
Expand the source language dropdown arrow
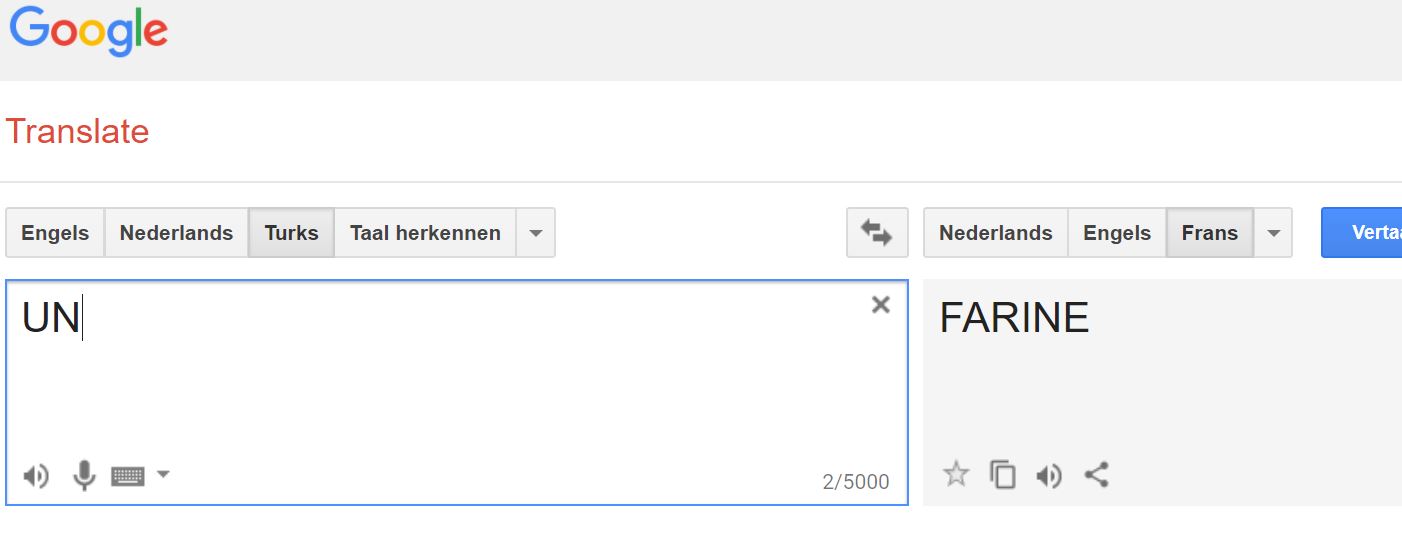tap(536, 233)
